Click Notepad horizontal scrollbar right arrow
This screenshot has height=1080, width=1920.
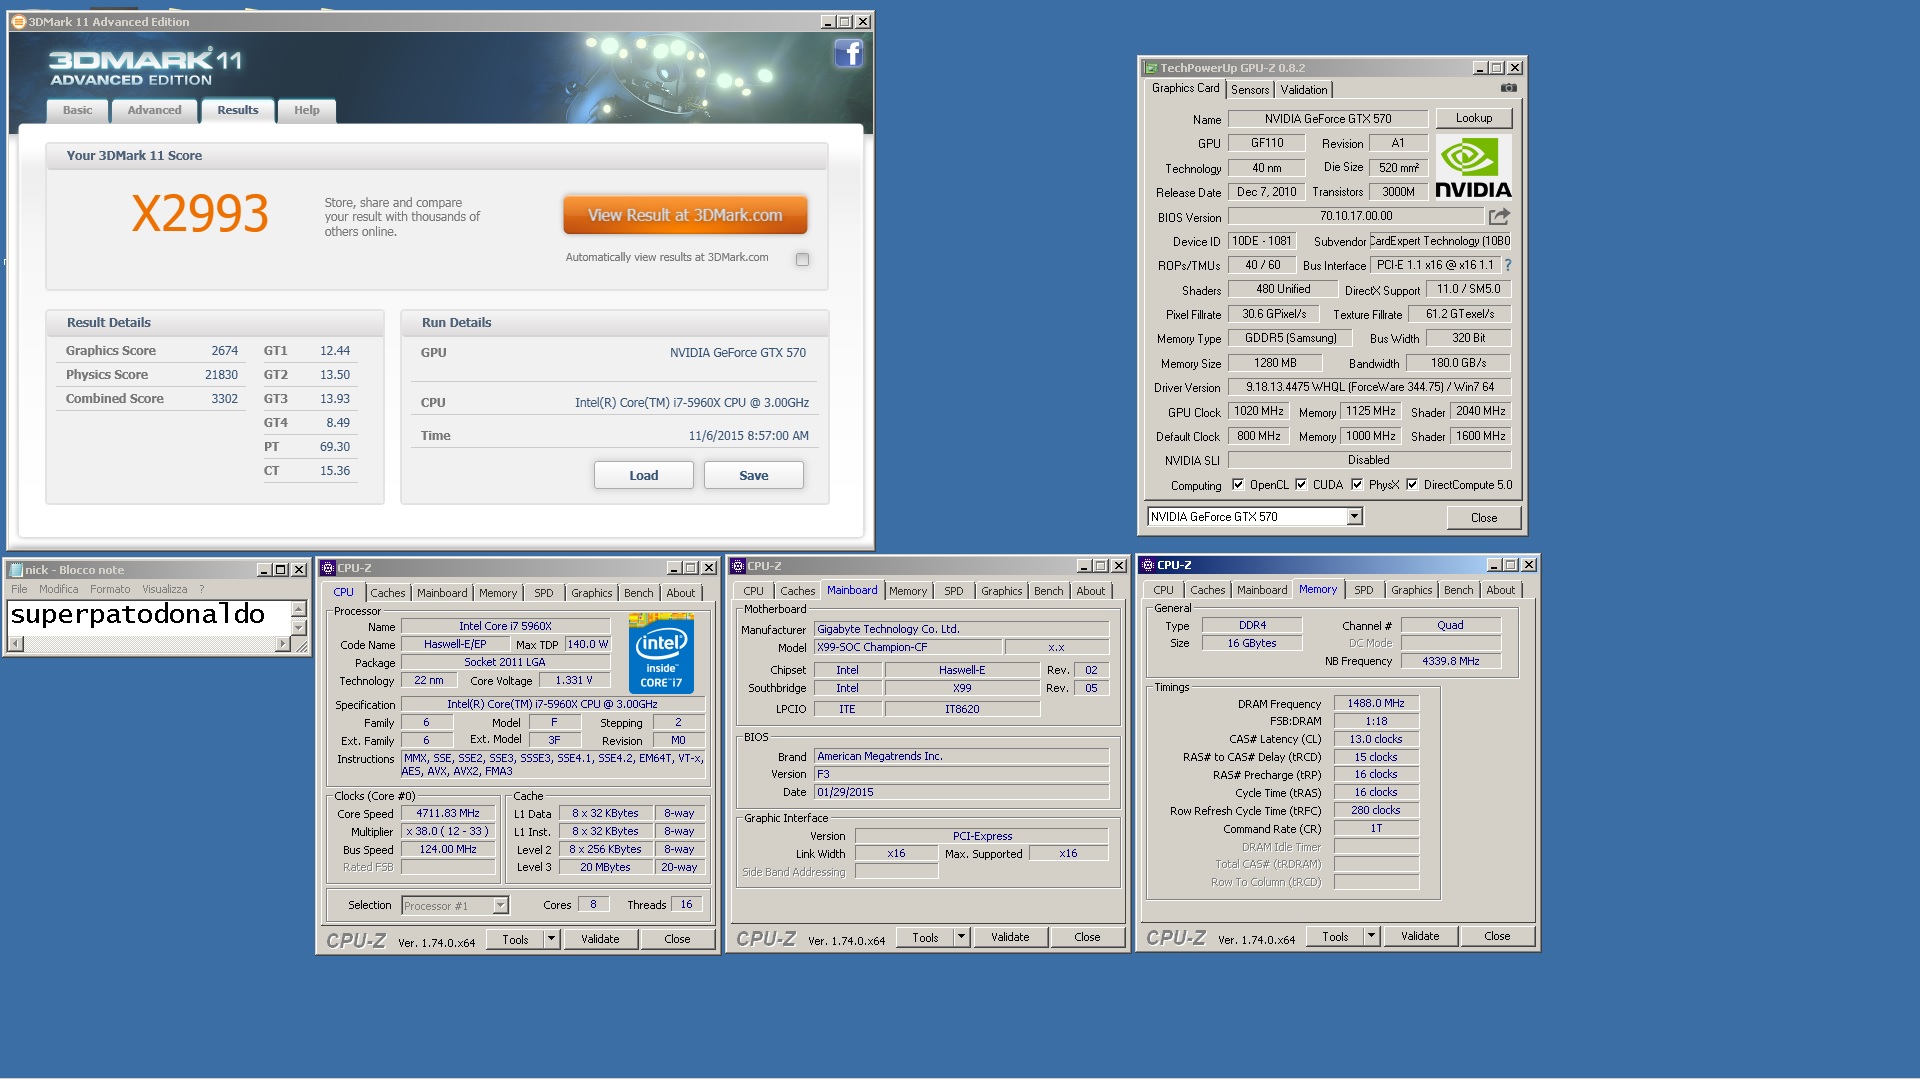coord(282,645)
